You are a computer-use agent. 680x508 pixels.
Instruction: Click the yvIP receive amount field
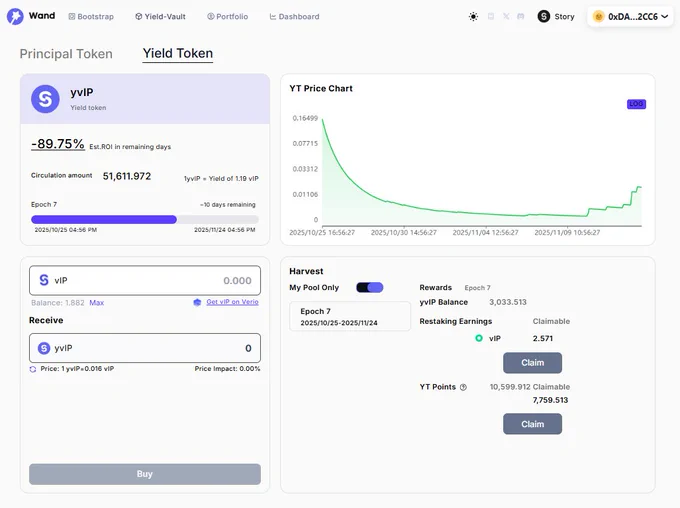point(145,348)
